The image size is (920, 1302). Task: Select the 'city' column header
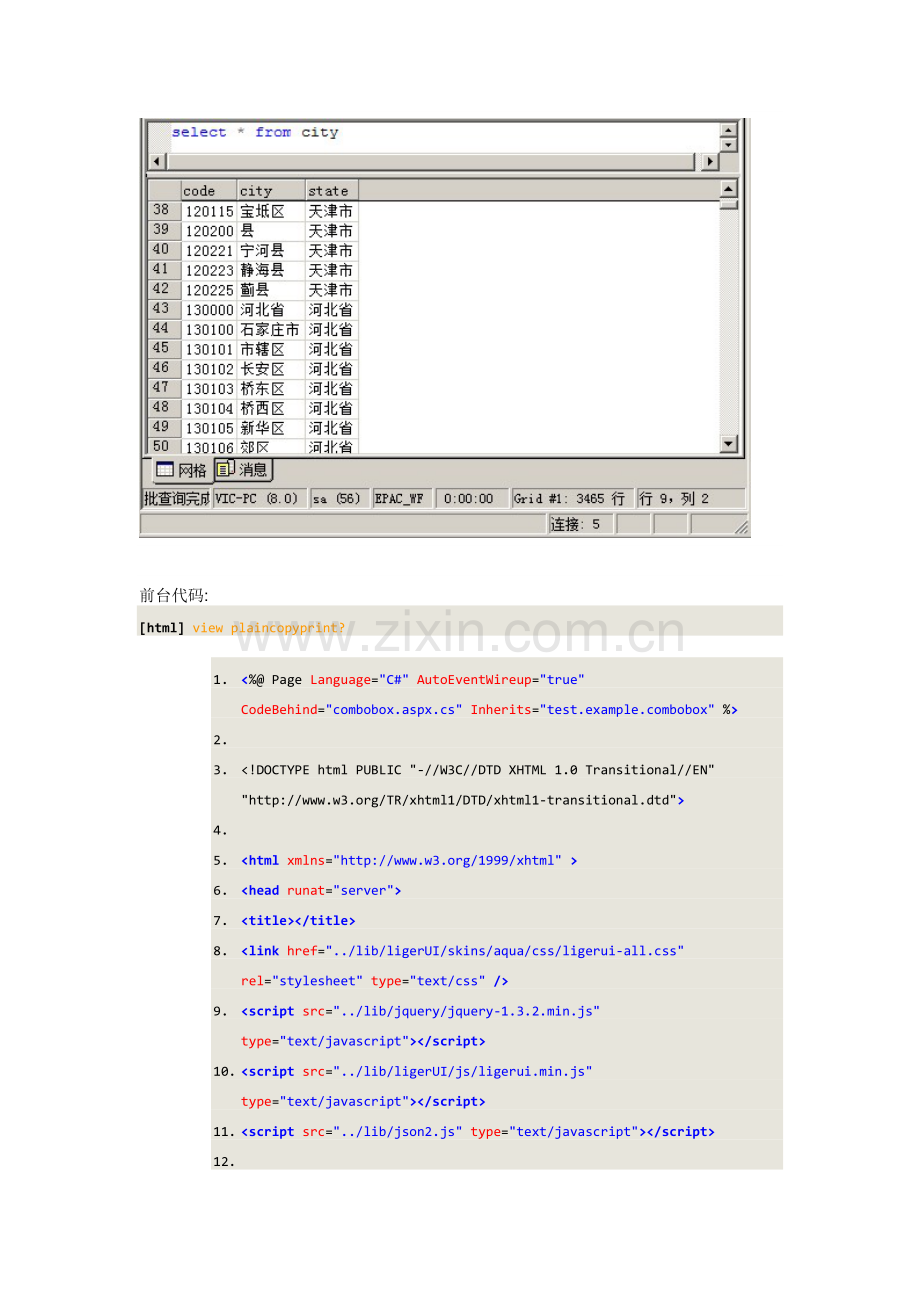click(270, 190)
